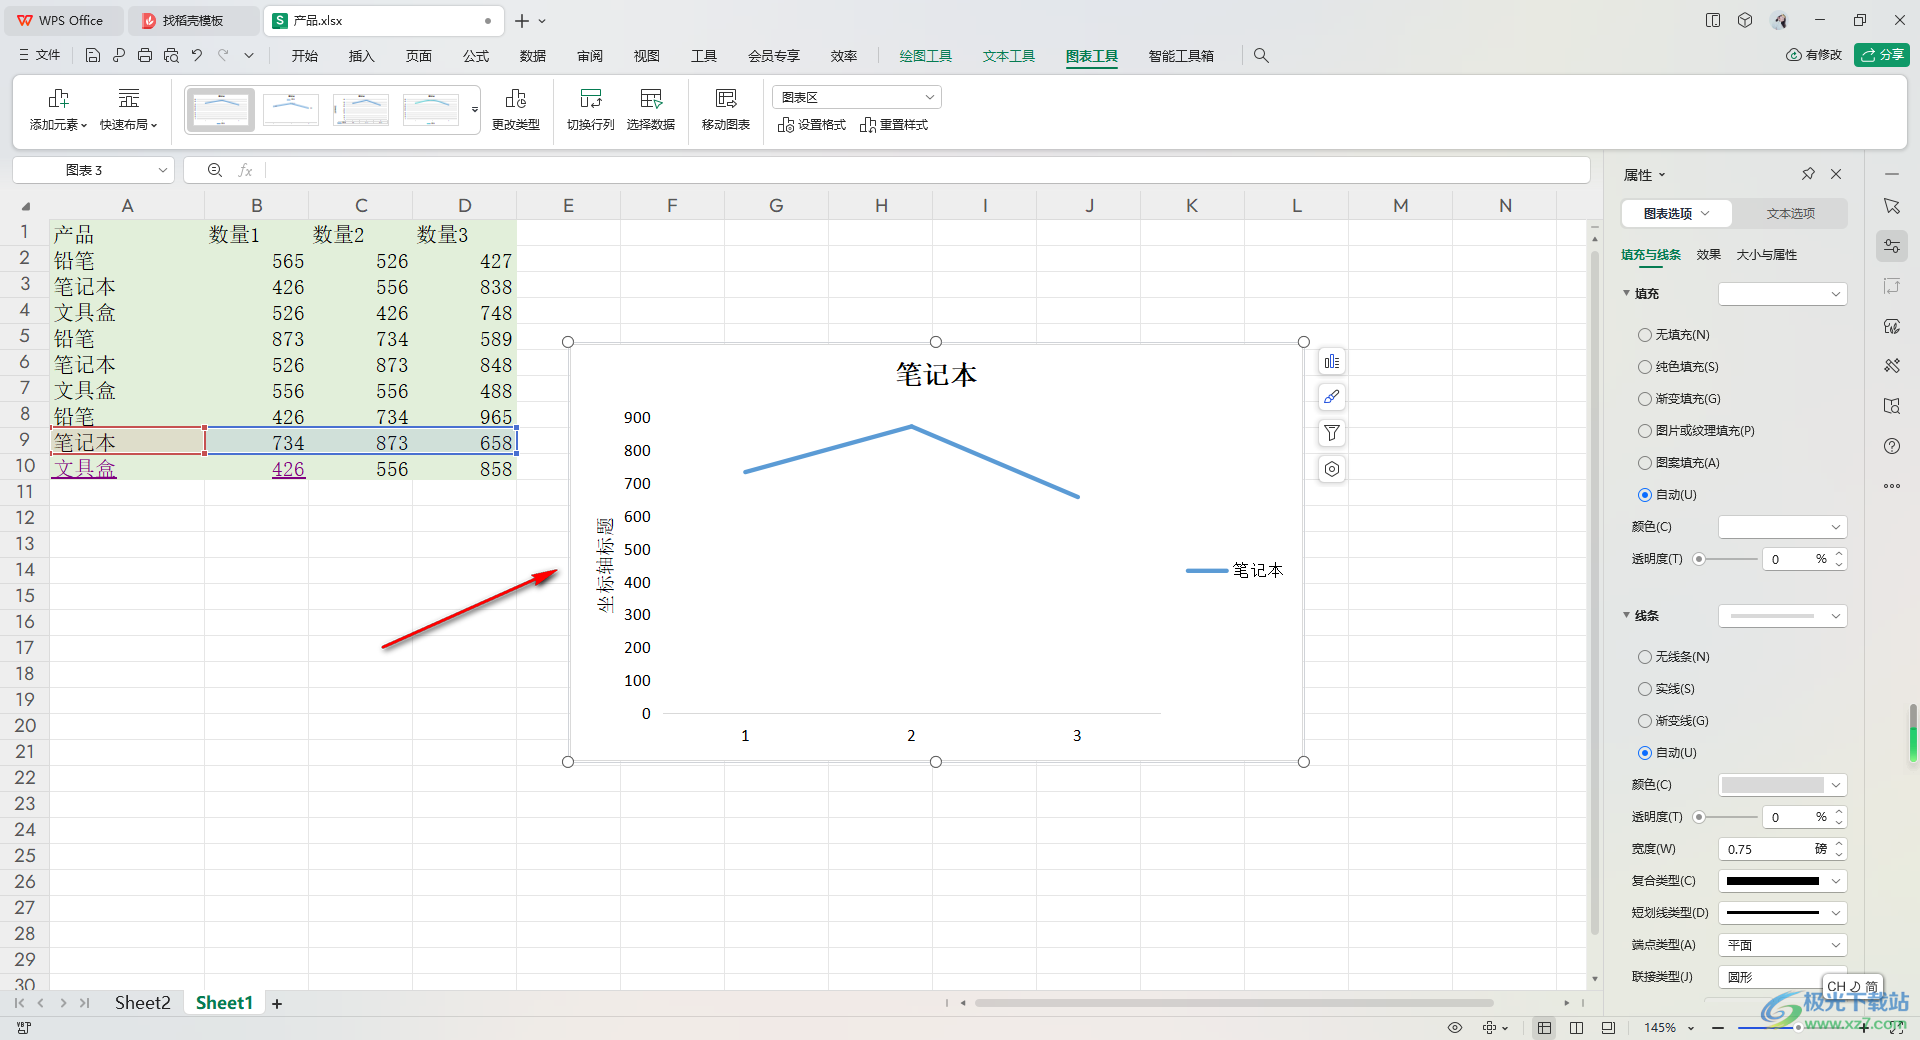Select Pattern Fill (图案填充) radio

[x=1645, y=463]
